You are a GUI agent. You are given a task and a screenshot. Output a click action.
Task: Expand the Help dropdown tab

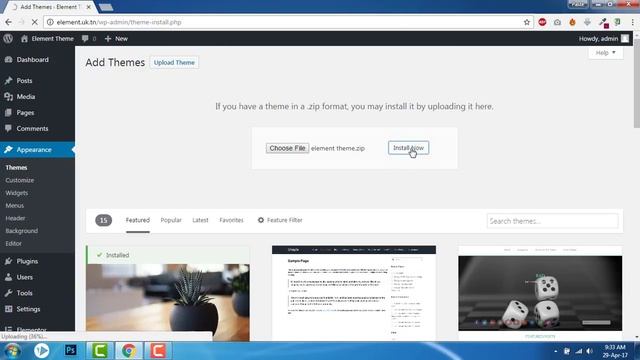pos(606,53)
